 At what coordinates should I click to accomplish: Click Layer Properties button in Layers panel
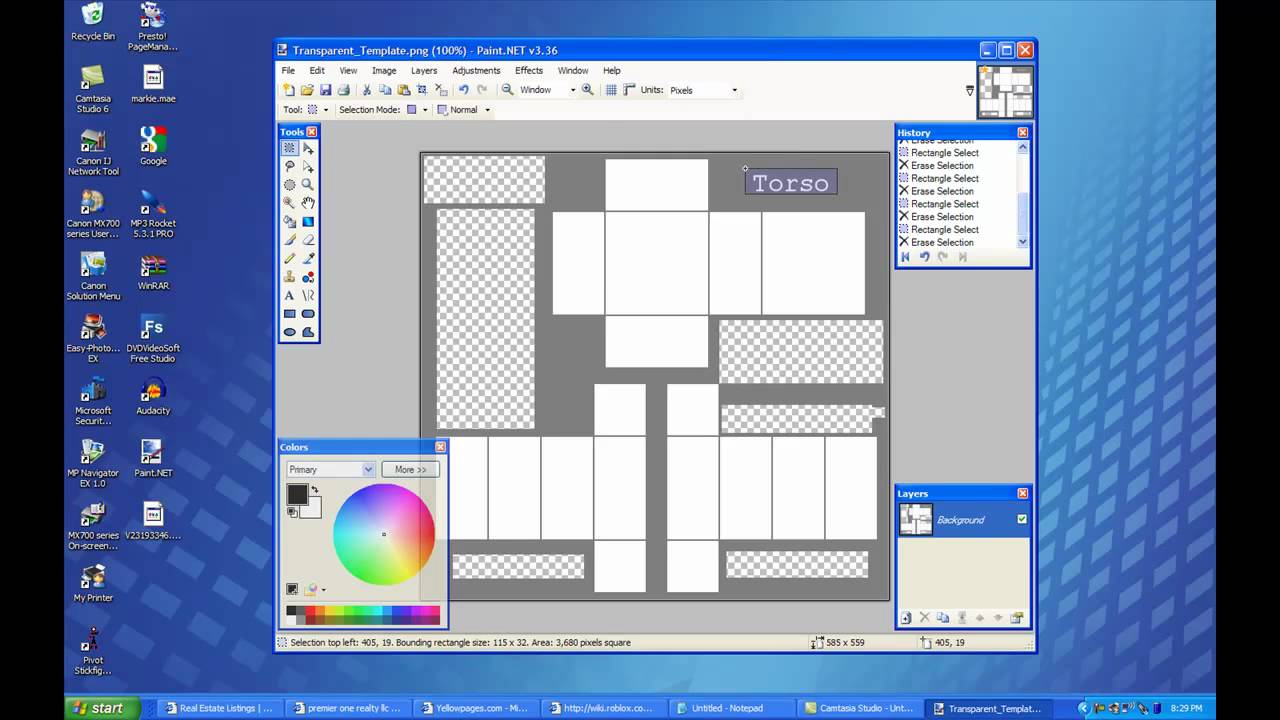[1017, 618]
